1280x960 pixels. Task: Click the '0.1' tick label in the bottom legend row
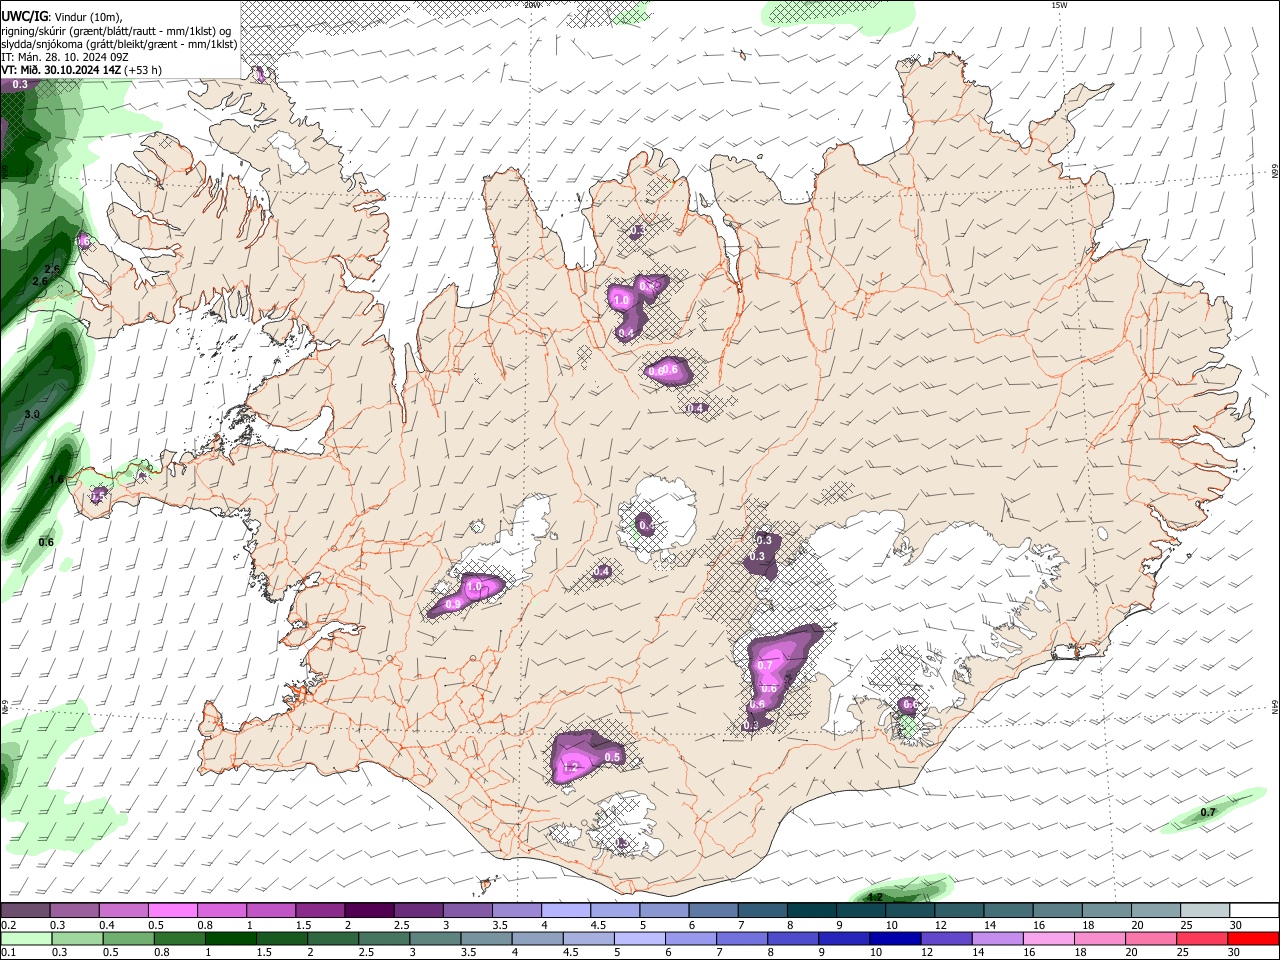pyautogui.click(x=8, y=954)
